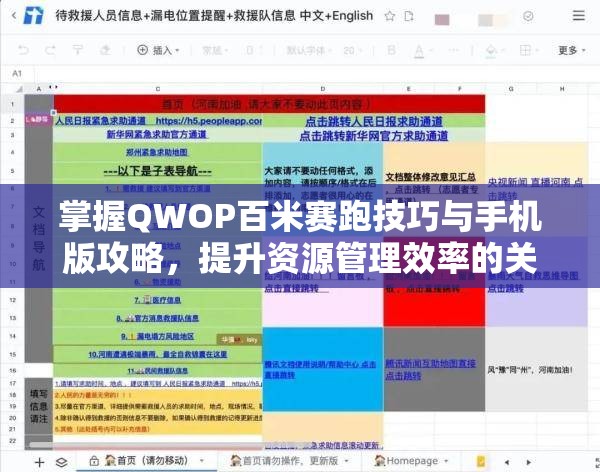Open link 8. 官方消息救援队信息
600x472 pixels.
tap(158, 318)
